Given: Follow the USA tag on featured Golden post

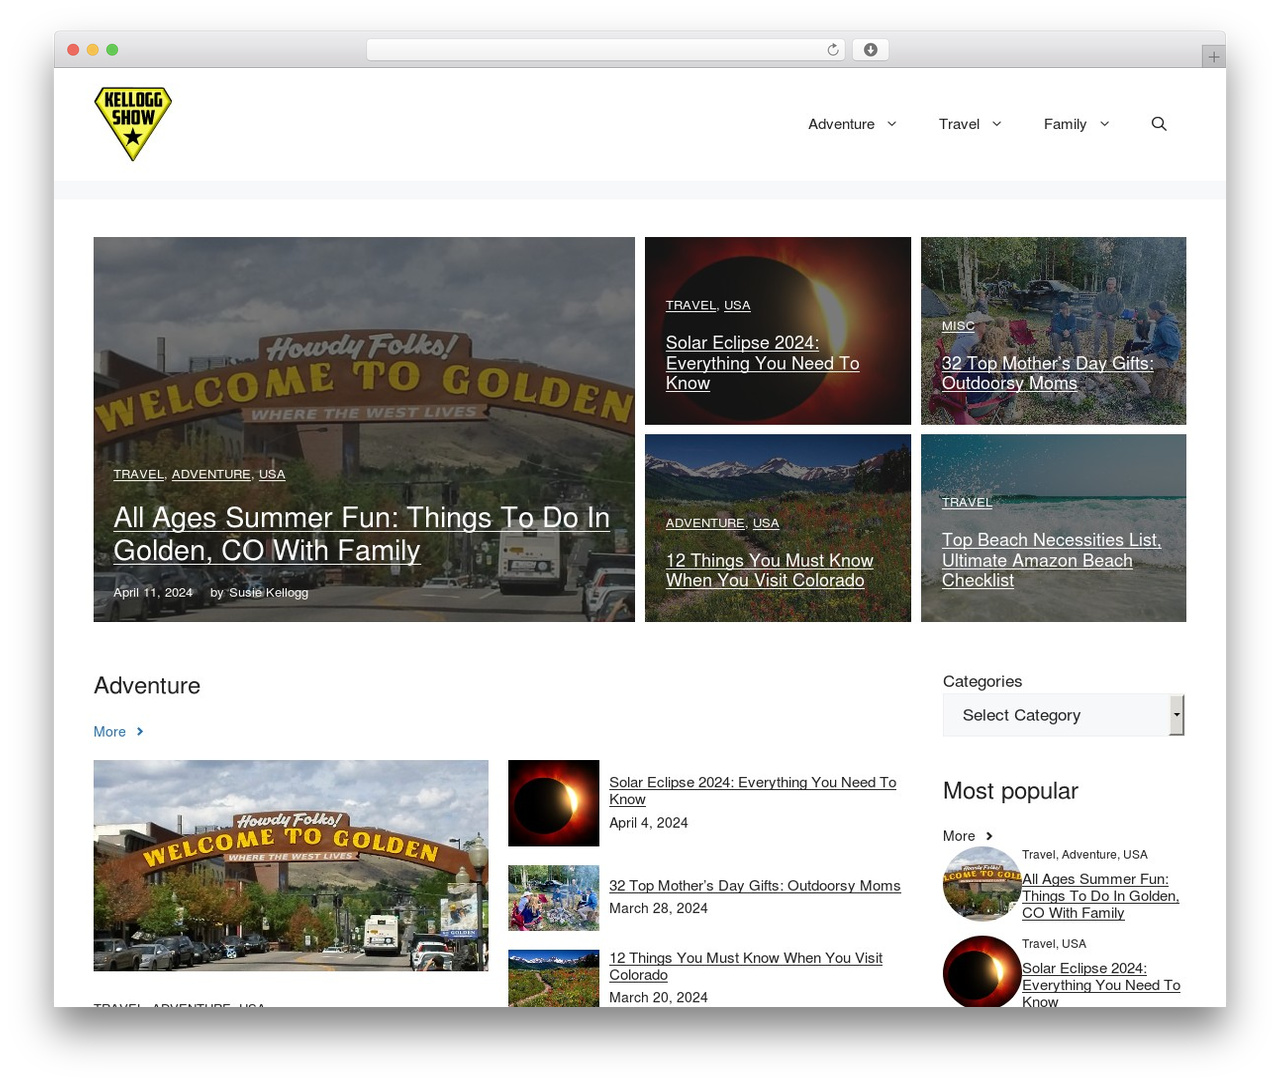Looking at the screenshot, I should [x=272, y=474].
